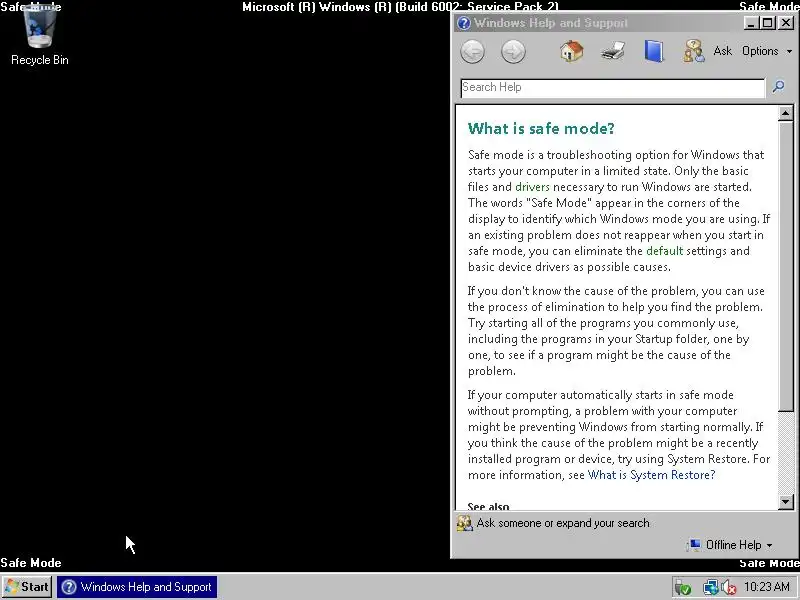Click the Ask people icon in toolbar
Viewport: 800px width, 600px height.
coord(694,51)
